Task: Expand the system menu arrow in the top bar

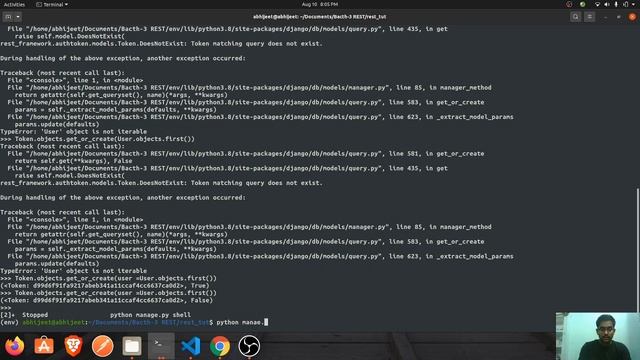Action: pyautogui.click(x=633, y=4)
